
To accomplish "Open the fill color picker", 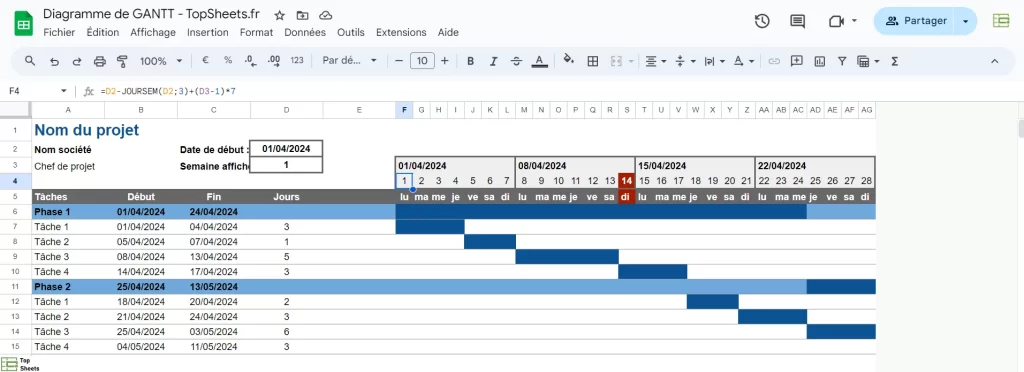I will coord(569,60).
